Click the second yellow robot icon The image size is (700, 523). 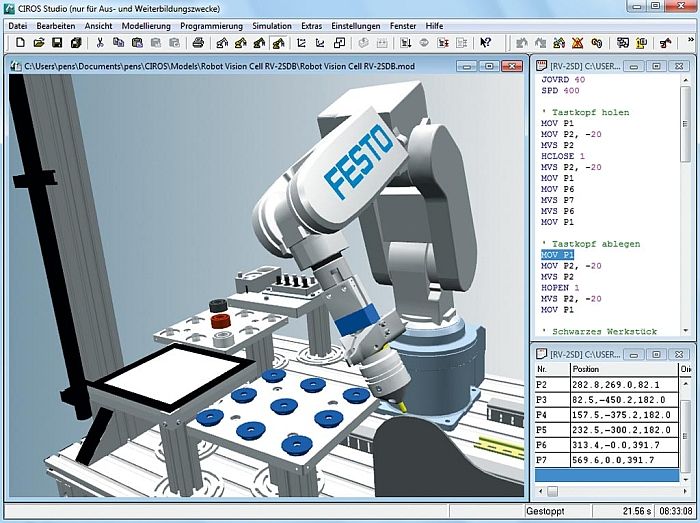click(x=241, y=43)
